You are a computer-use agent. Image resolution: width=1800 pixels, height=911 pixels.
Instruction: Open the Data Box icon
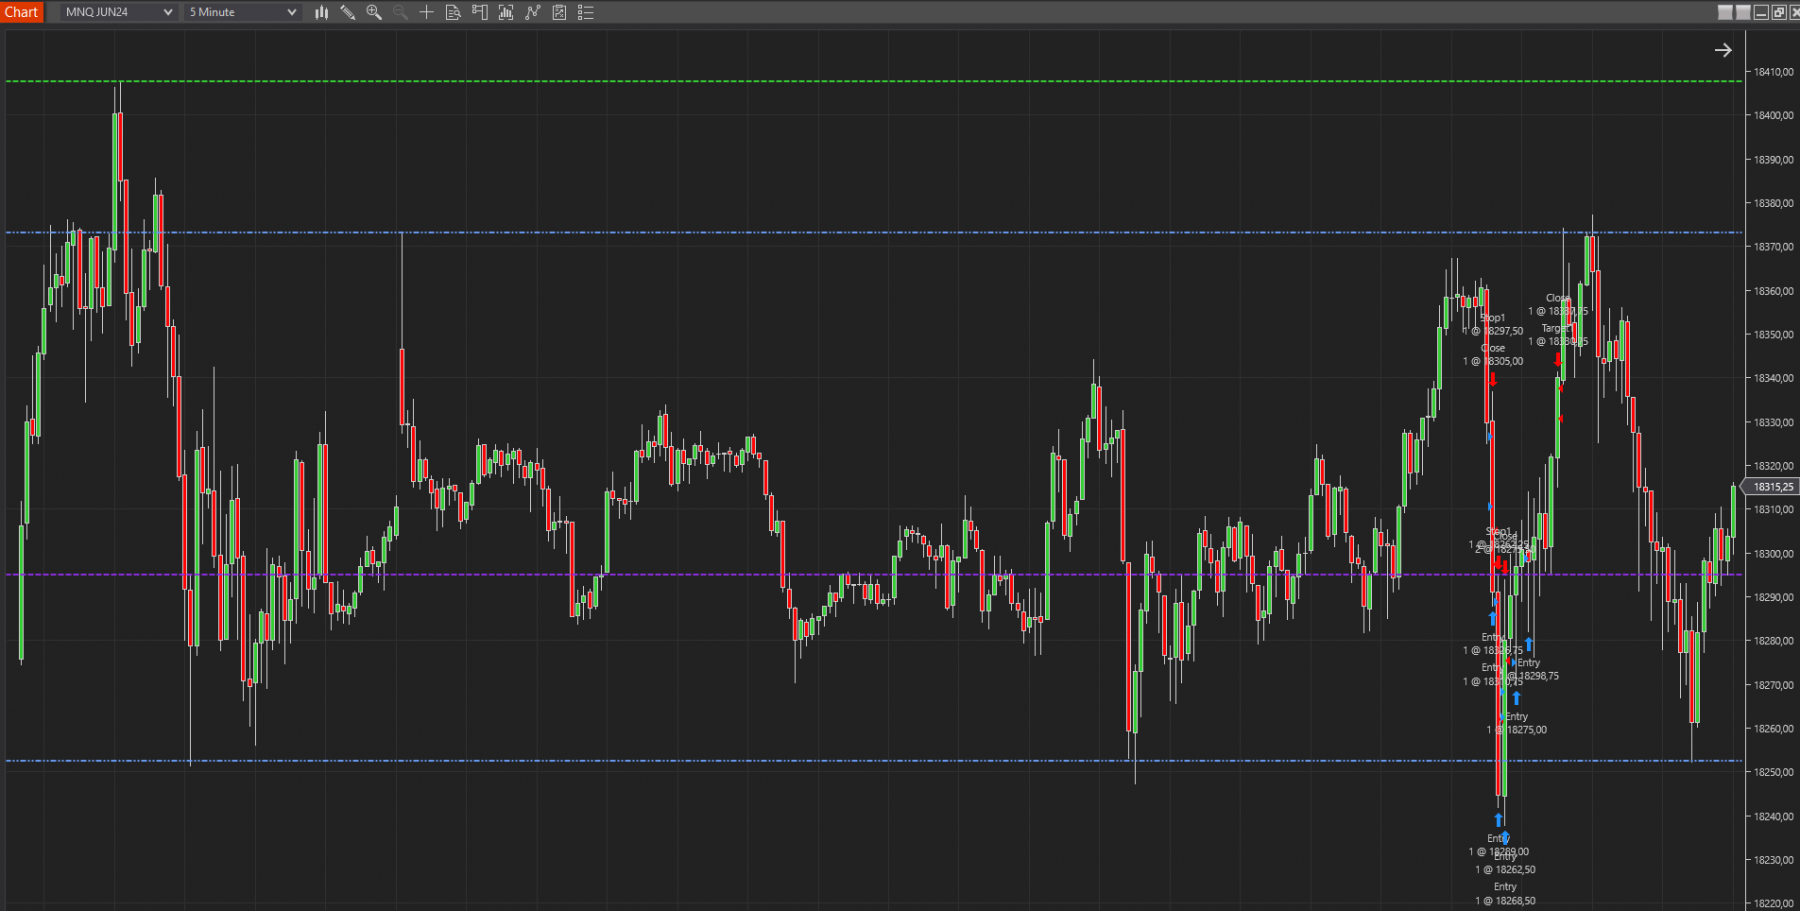(453, 12)
